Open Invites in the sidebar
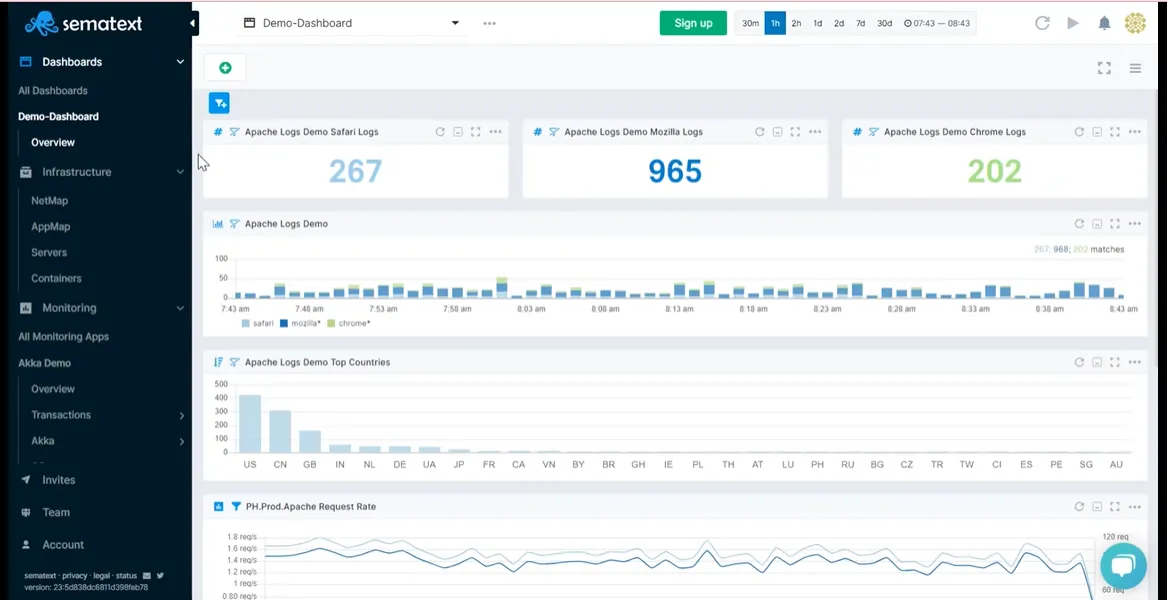Screen dimensions: 1167x600 [59, 480]
